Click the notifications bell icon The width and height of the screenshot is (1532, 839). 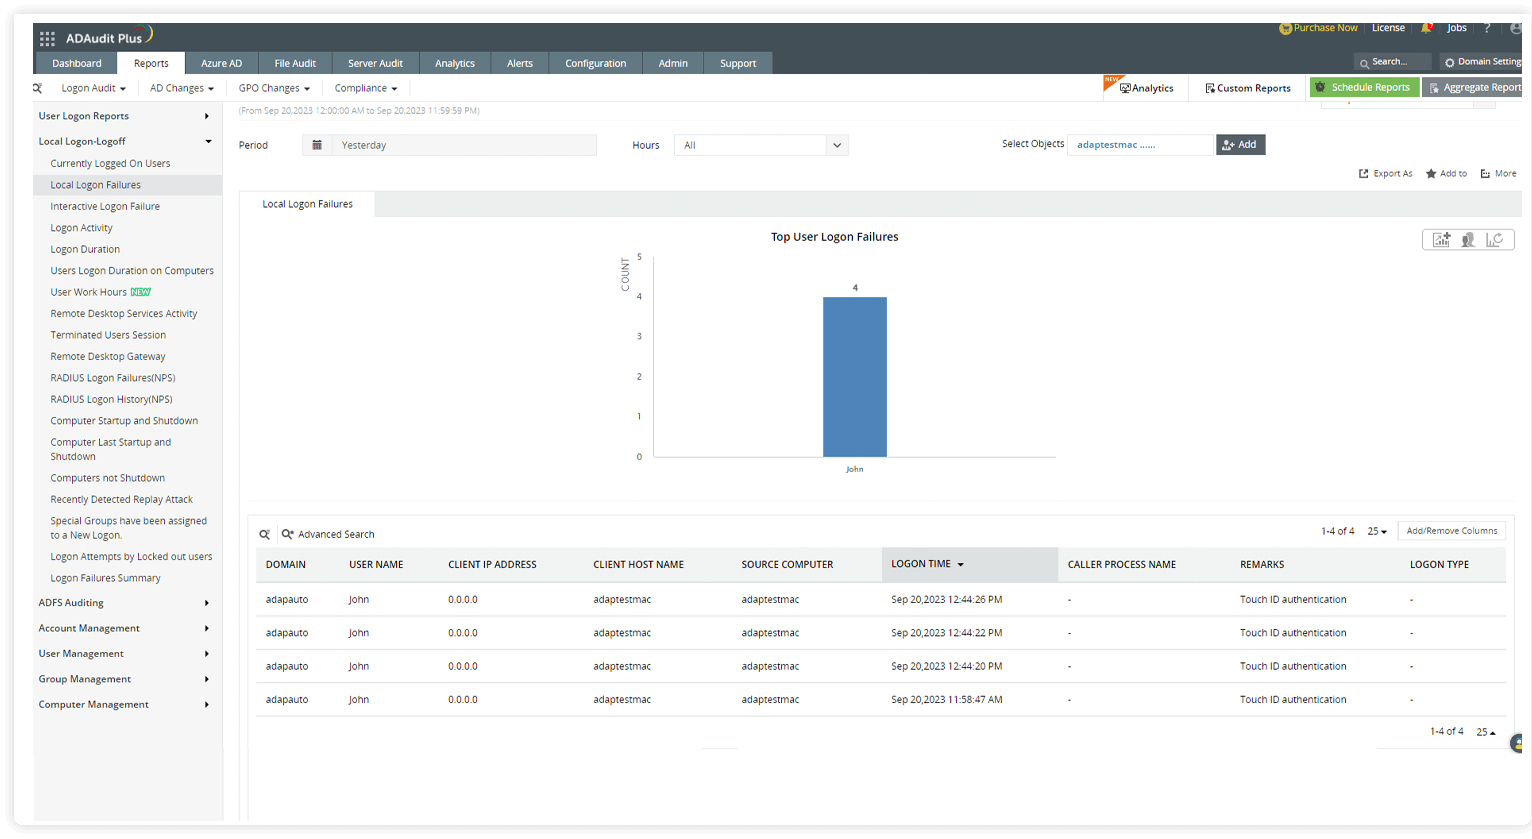click(1427, 28)
